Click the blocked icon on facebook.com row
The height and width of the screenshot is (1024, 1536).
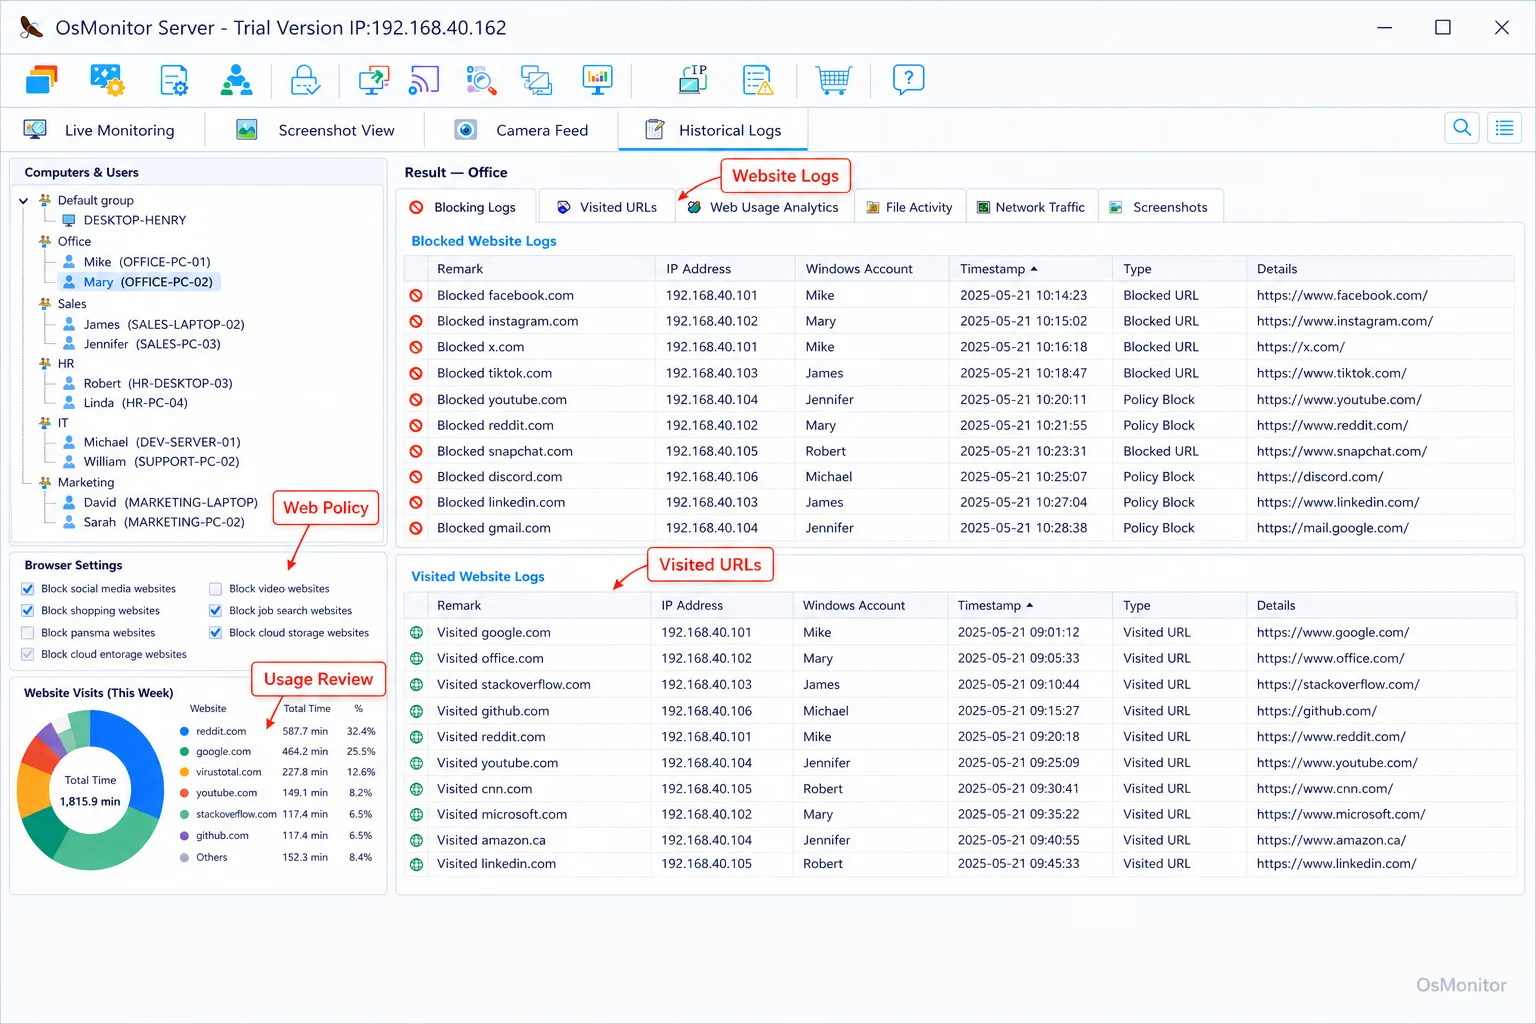click(x=416, y=296)
